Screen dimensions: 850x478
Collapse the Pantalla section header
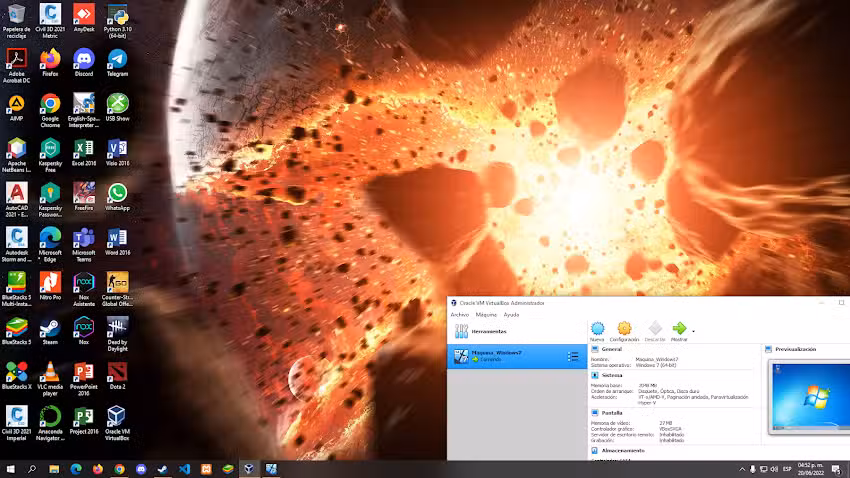pos(613,412)
